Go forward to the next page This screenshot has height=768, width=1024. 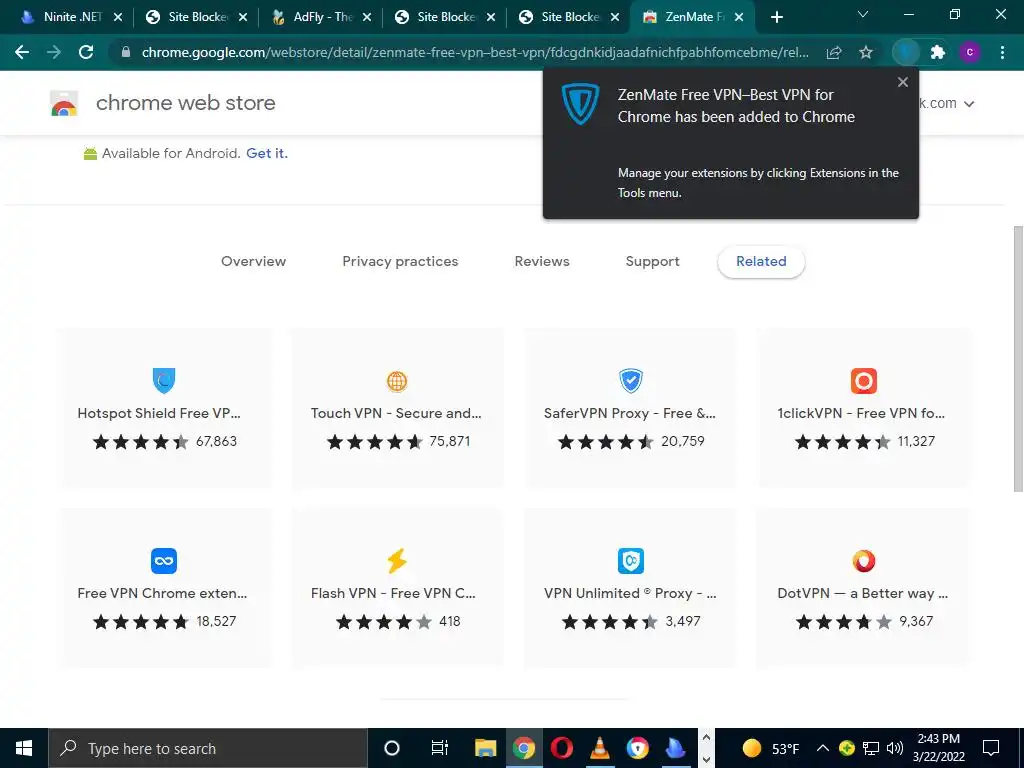[x=54, y=52]
